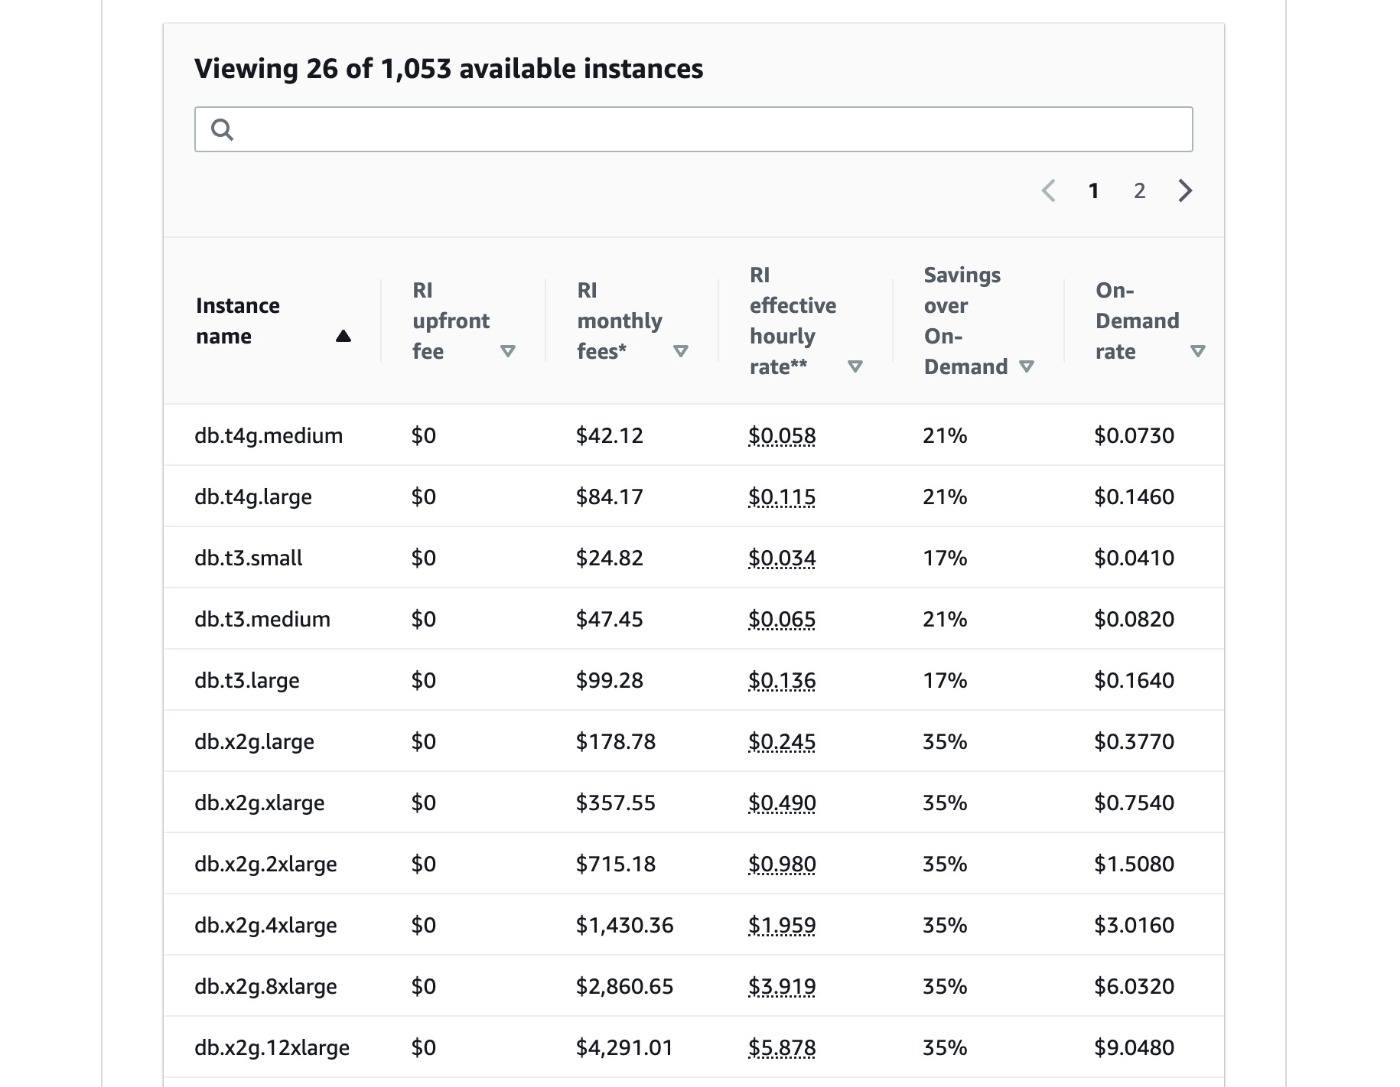Click $0.034 rate for db.t3.small
This screenshot has height=1087, width=1400.
[782, 558]
